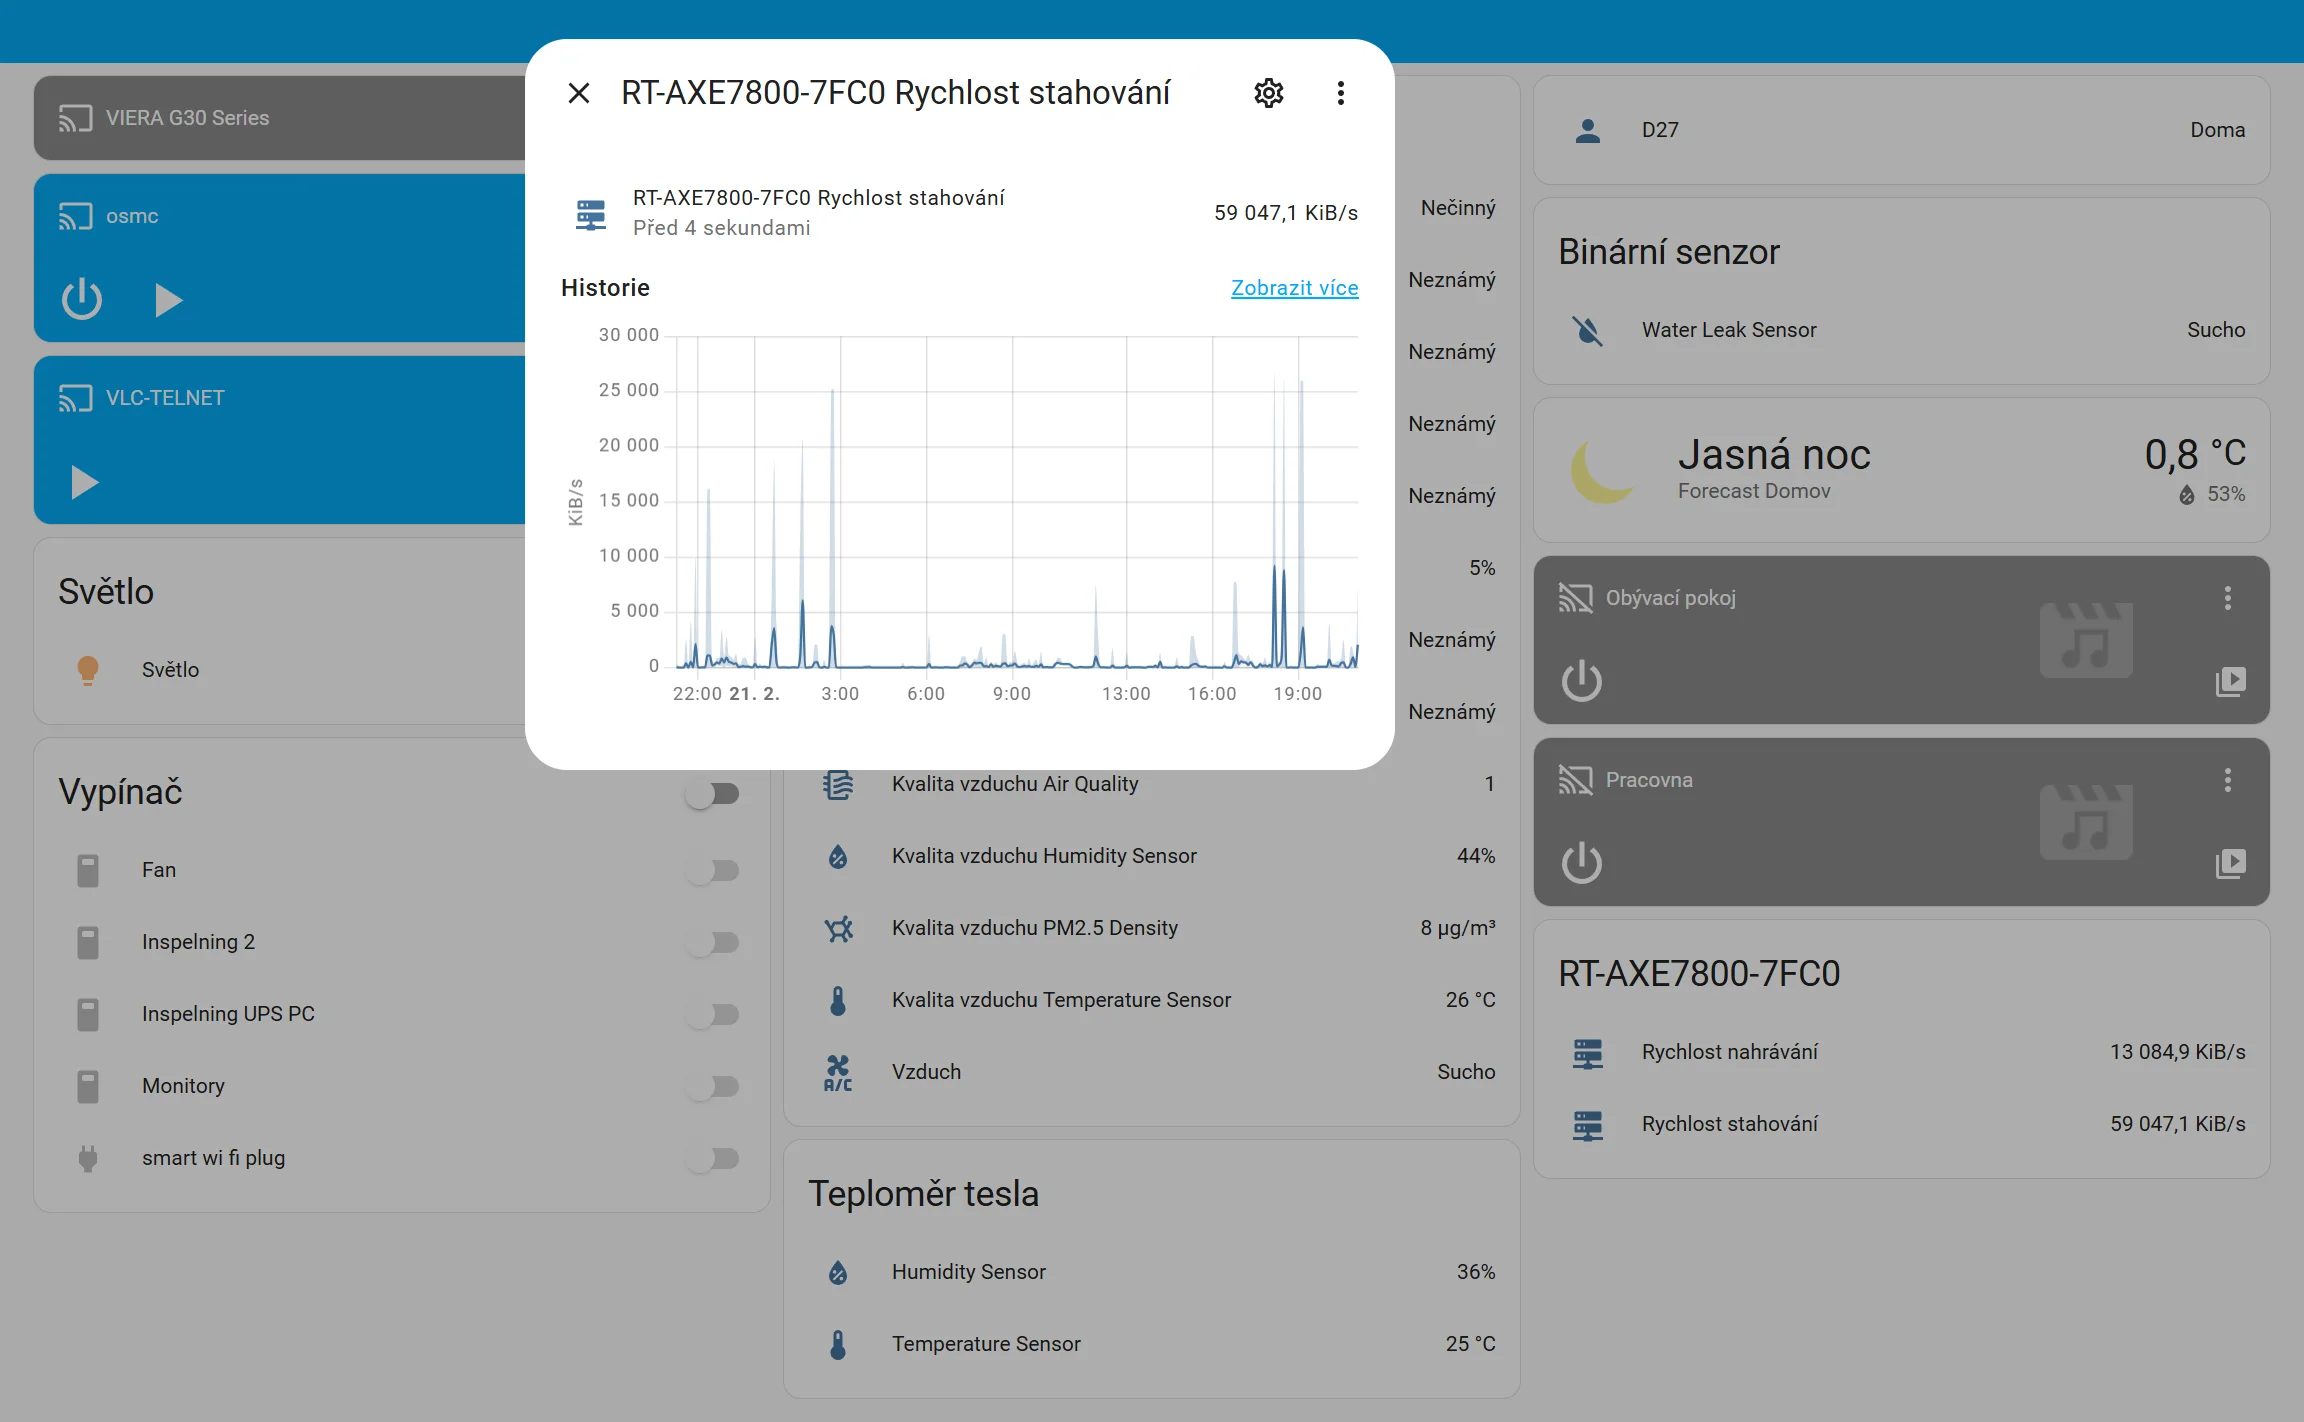Open Water Leak Sensor row
Image resolution: width=2304 pixels, height=1422 pixels.
tap(1902, 330)
